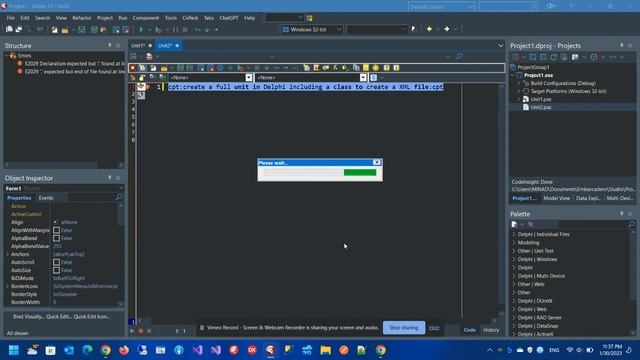Image resolution: width=640 pixels, height=360 pixels.
Task: Expand the Build Configurations node
Action: pos(519,83)
